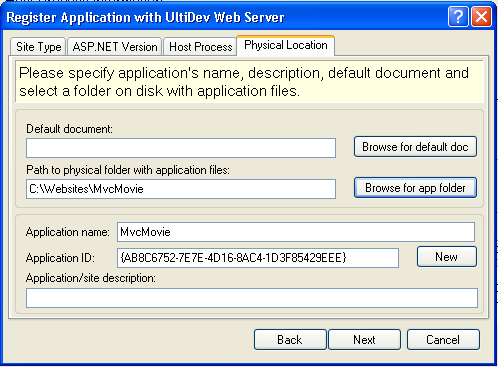498x367 pixels.
Task: Click the "Application name:" label
Action: click(x=68, y=232)
